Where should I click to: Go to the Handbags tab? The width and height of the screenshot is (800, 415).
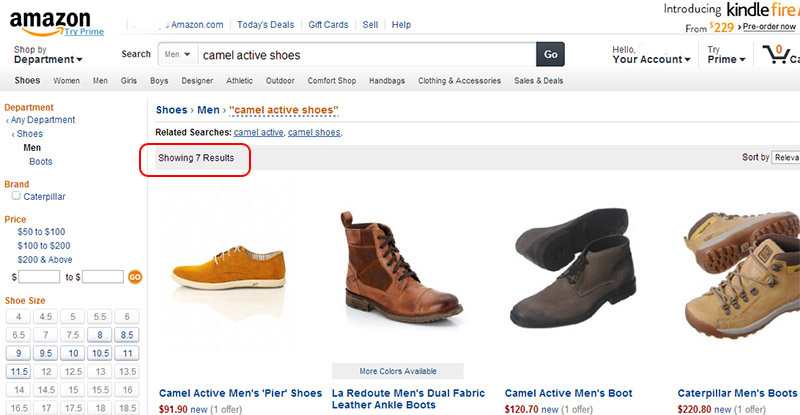click(x=387, y=81)
